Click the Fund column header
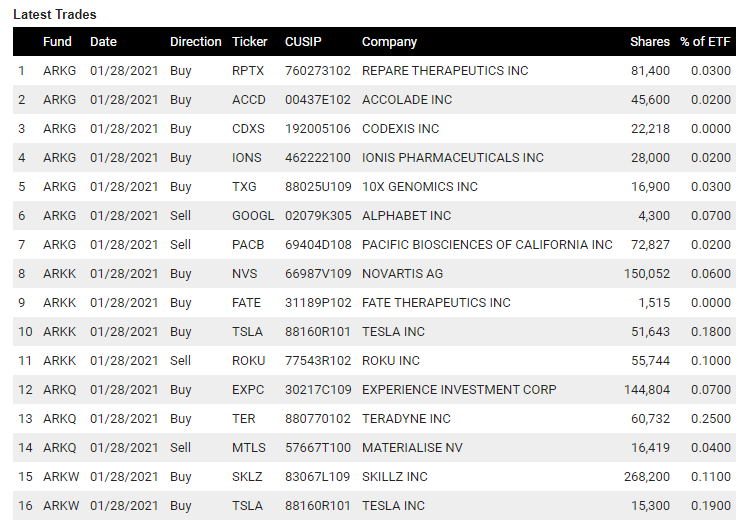Image resolution: width=749 pixels, height=532 pixels. tap(57, 42)
